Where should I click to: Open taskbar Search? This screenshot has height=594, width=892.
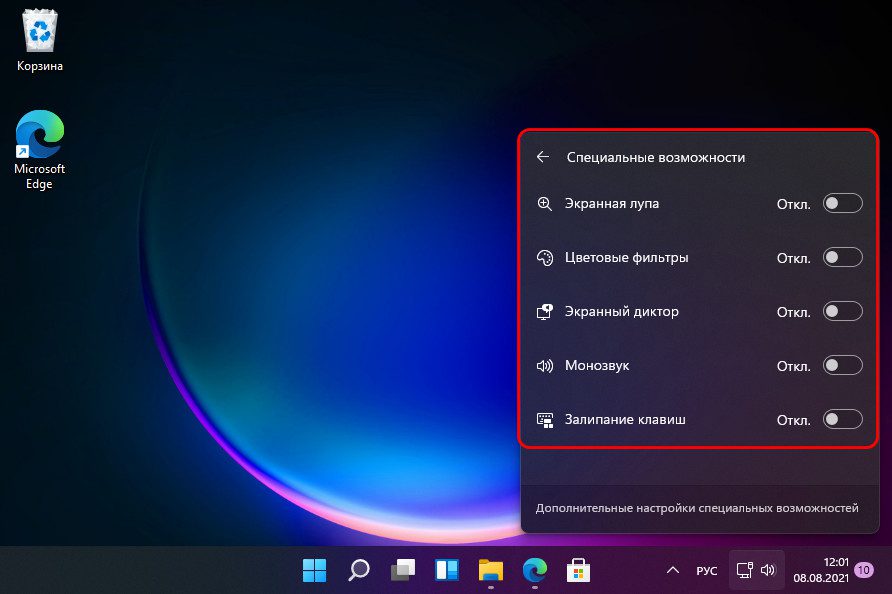coord(359,570)
